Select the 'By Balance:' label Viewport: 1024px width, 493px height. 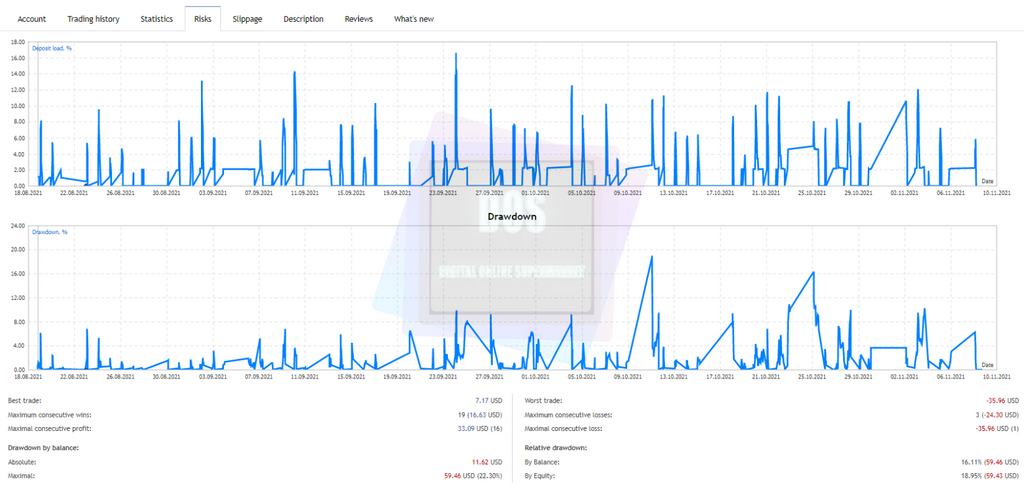542,462
